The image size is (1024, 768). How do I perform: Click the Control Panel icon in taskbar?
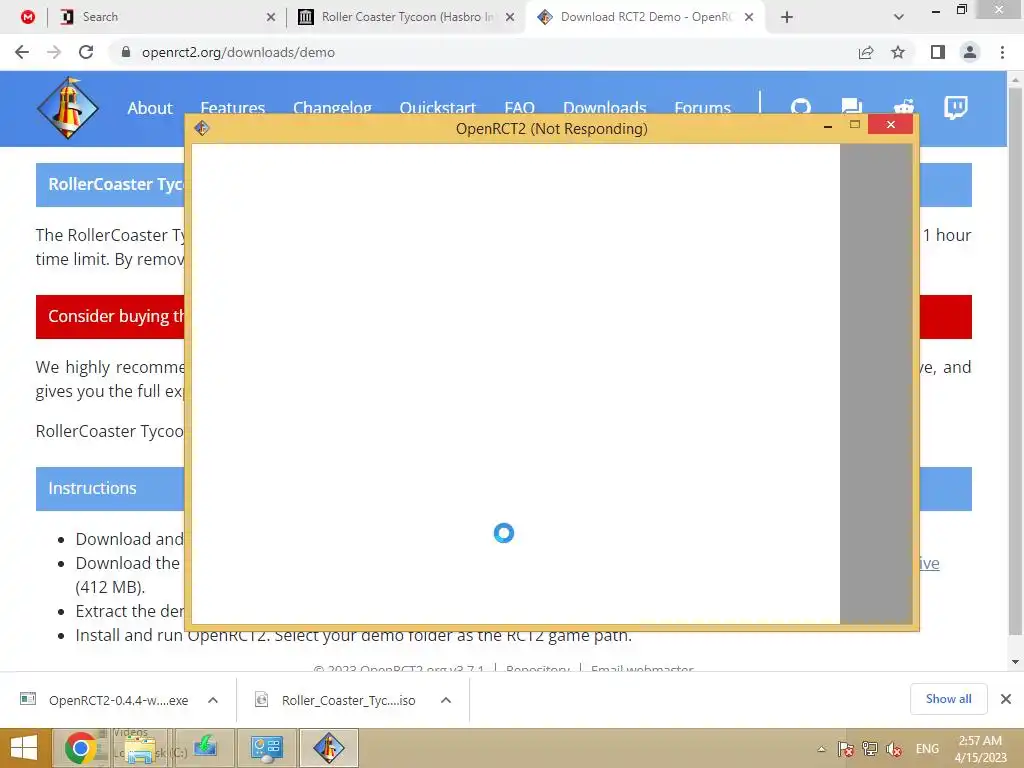(x=266, y=748)
